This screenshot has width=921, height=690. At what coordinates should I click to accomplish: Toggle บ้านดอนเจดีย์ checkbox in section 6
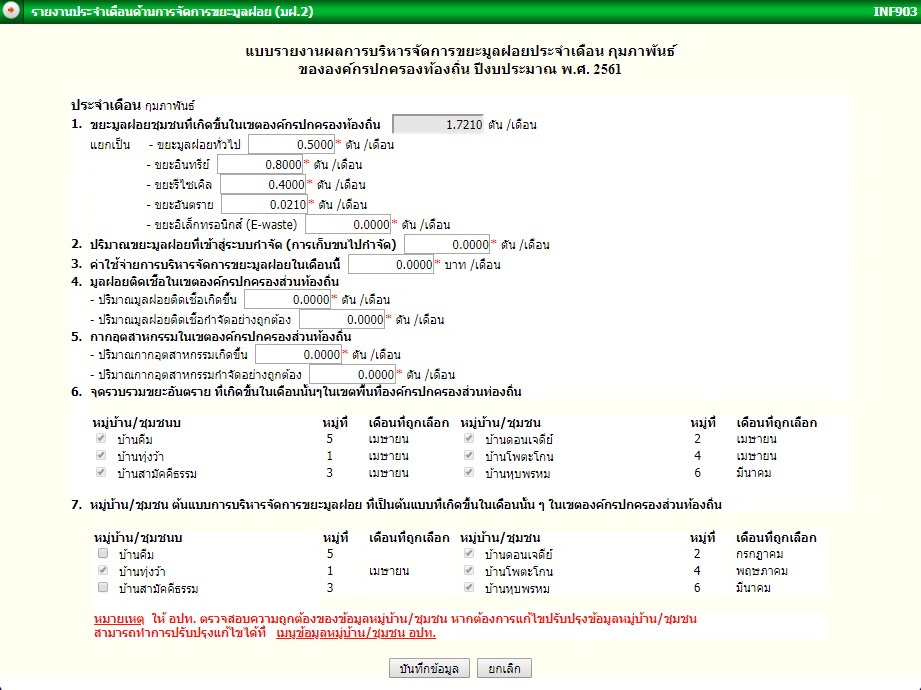pyautogui.click(x=469, y=438)
